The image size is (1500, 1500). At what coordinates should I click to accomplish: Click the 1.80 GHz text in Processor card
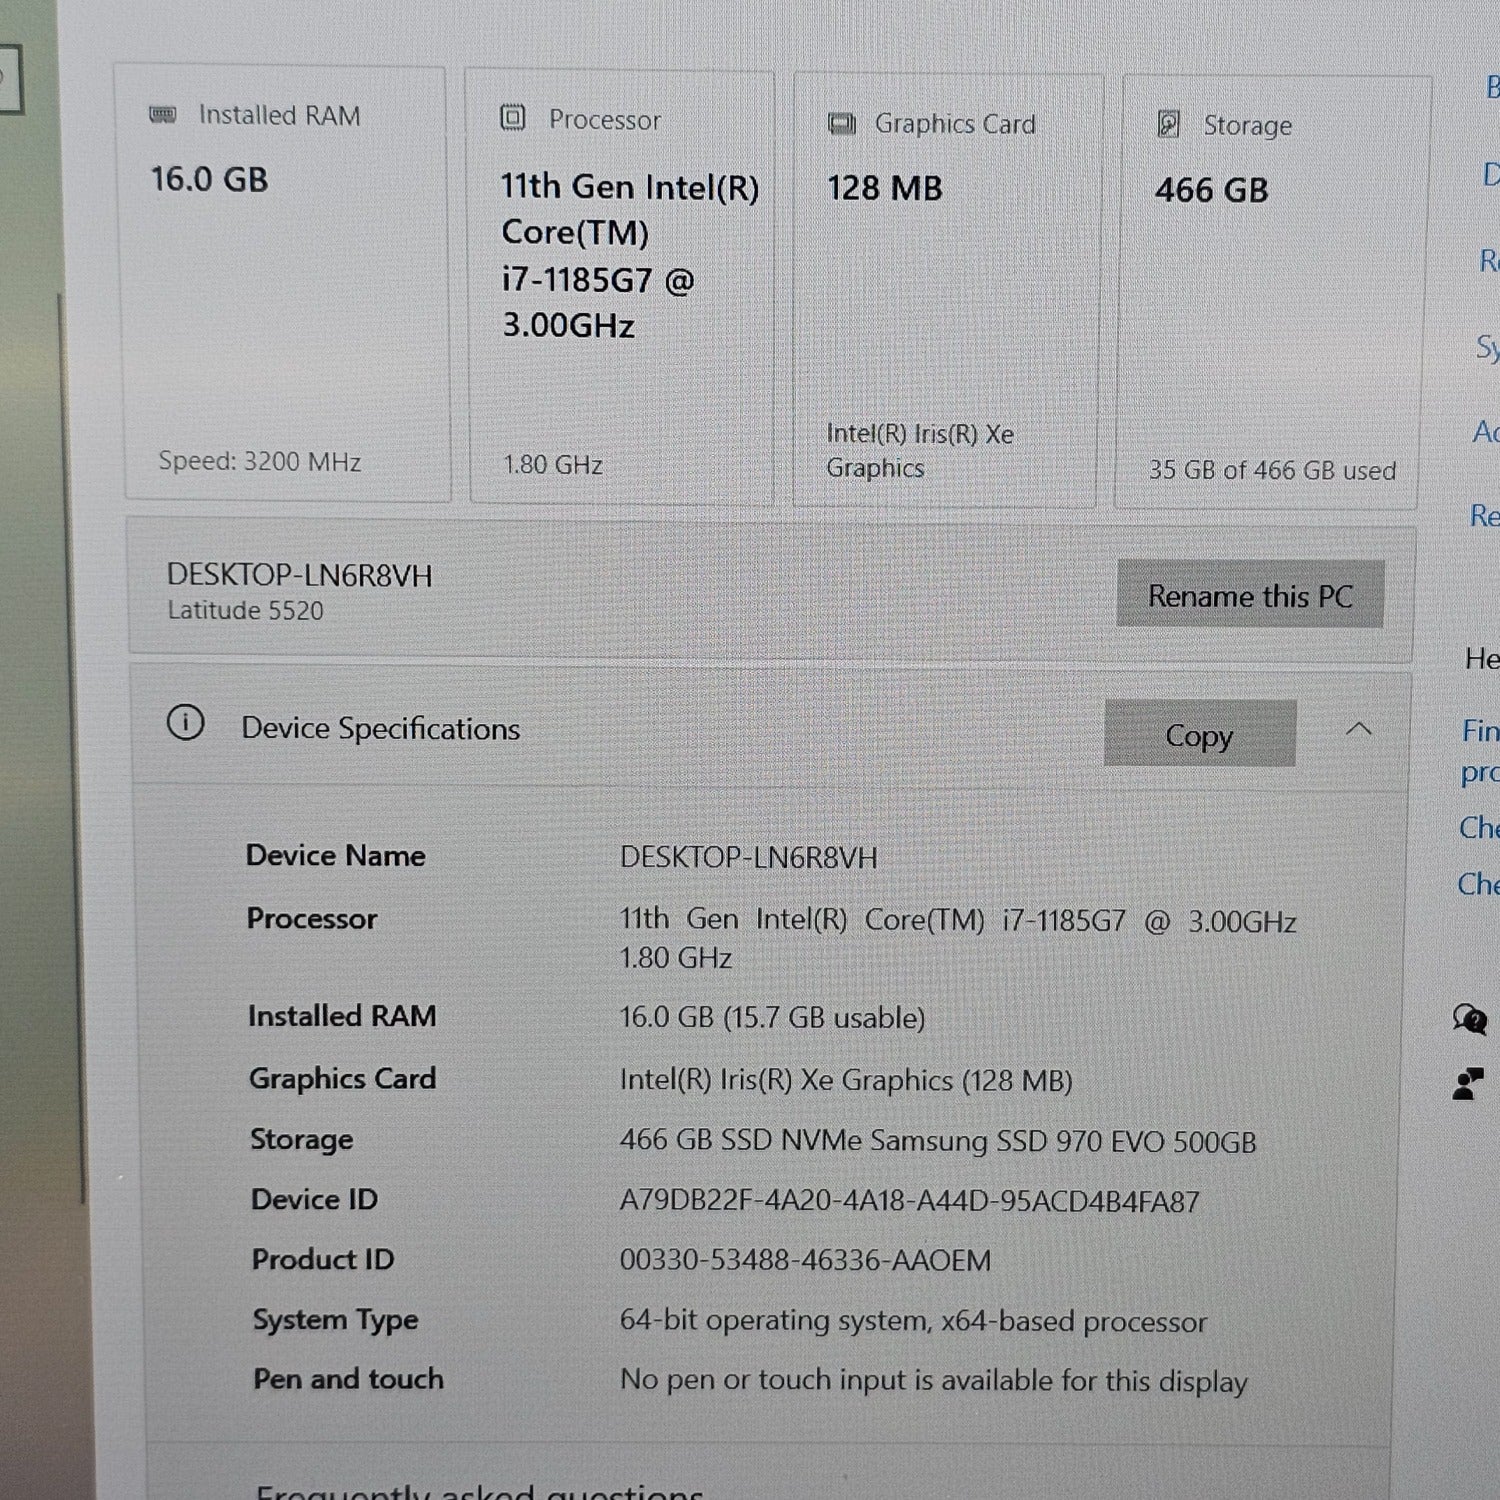[x=552, y=465]
